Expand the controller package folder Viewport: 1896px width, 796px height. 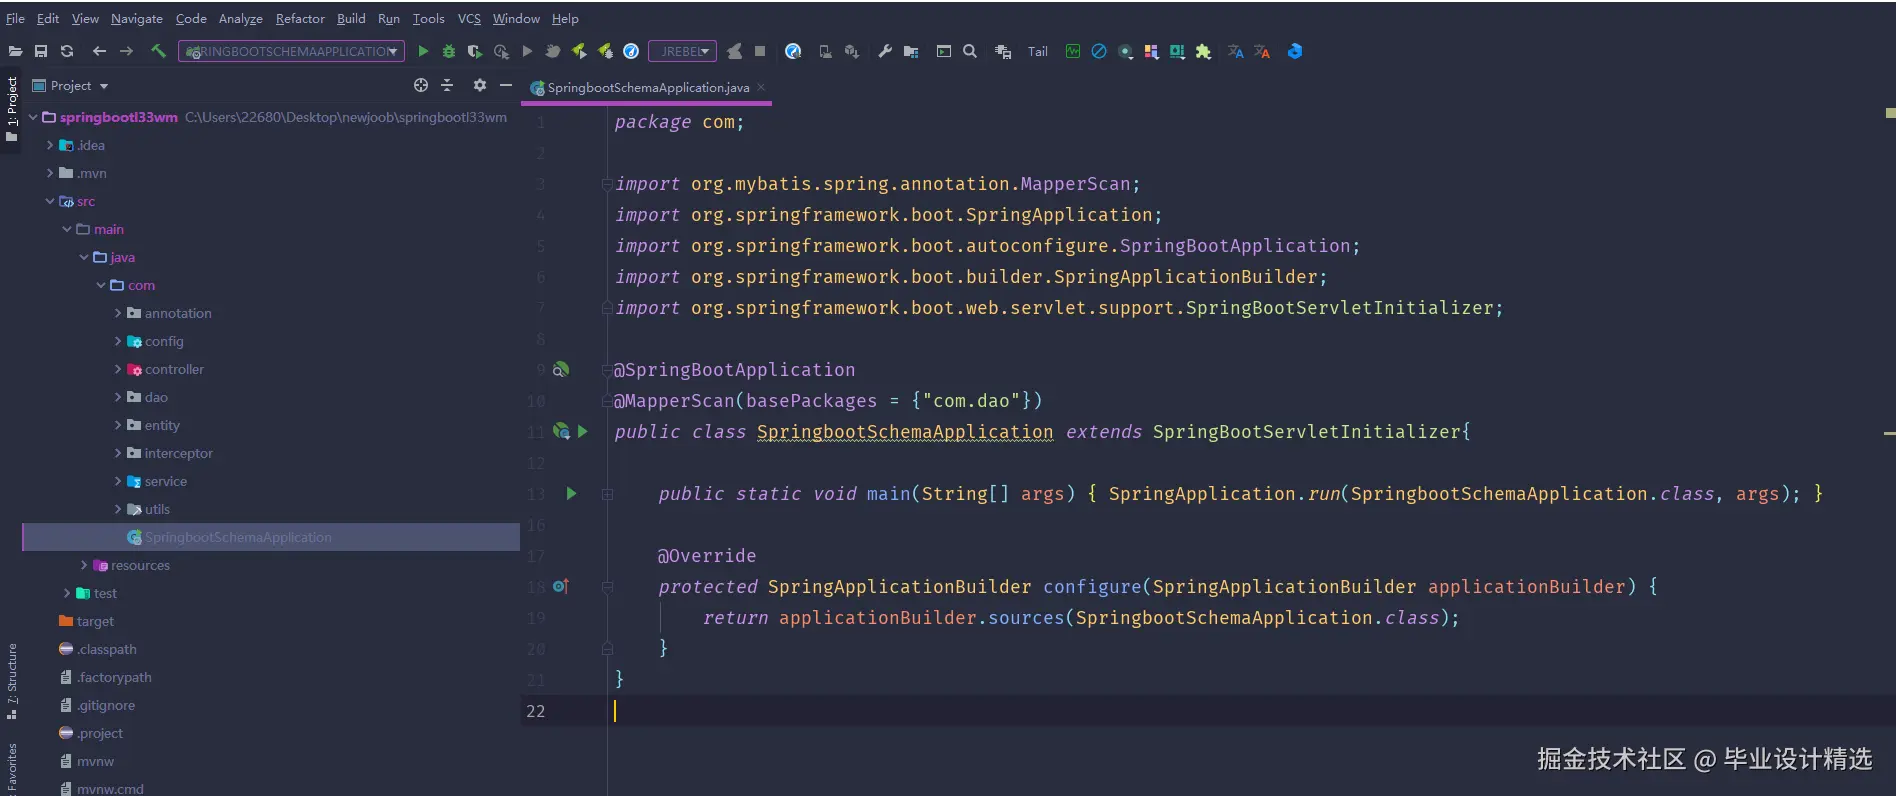(x=118, y=369)
